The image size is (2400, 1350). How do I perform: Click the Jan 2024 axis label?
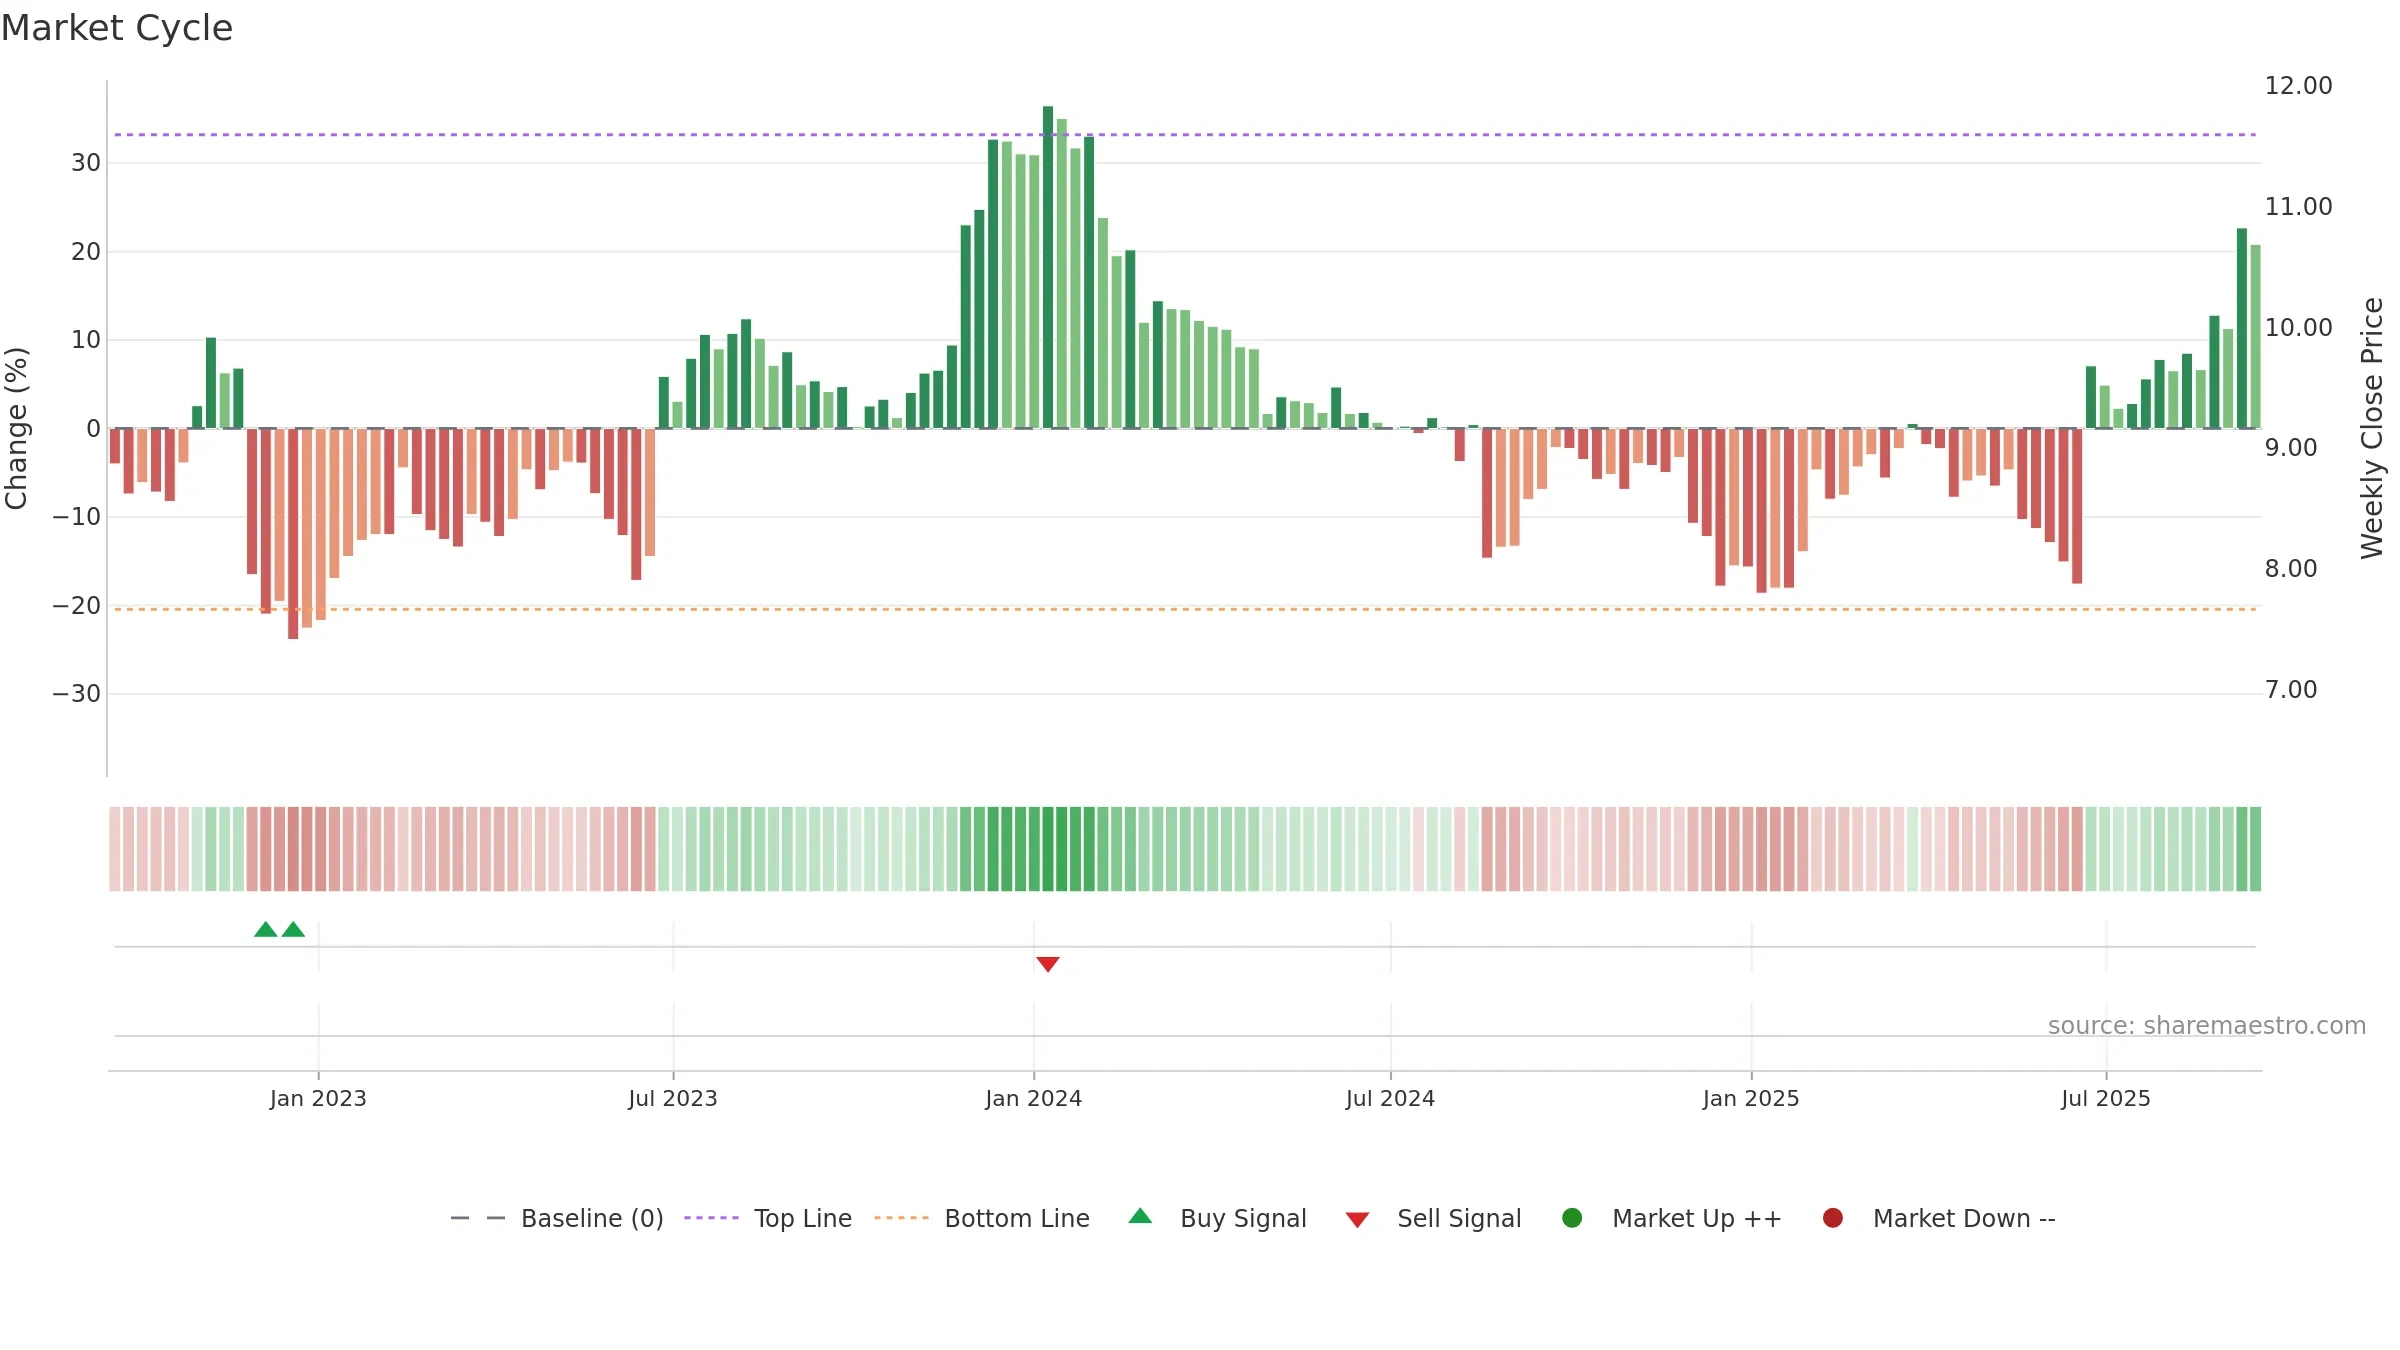pyautogui.click(x=1033, y=1098)
